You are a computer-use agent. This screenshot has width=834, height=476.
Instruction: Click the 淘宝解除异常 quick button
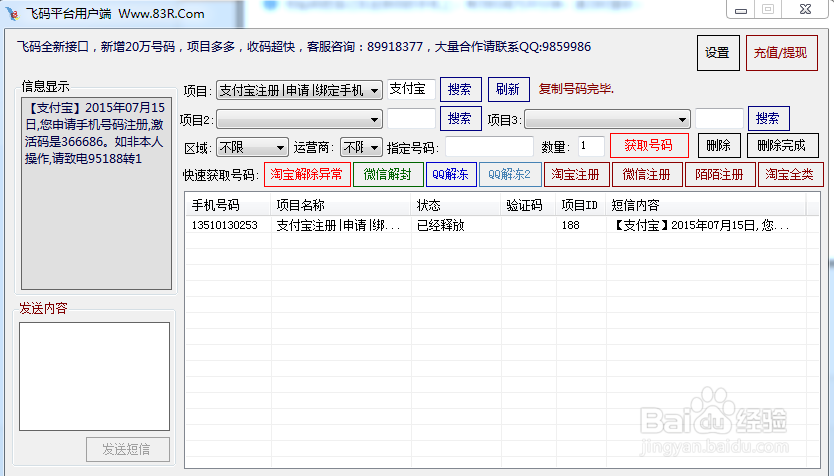[x=307, y=174]
